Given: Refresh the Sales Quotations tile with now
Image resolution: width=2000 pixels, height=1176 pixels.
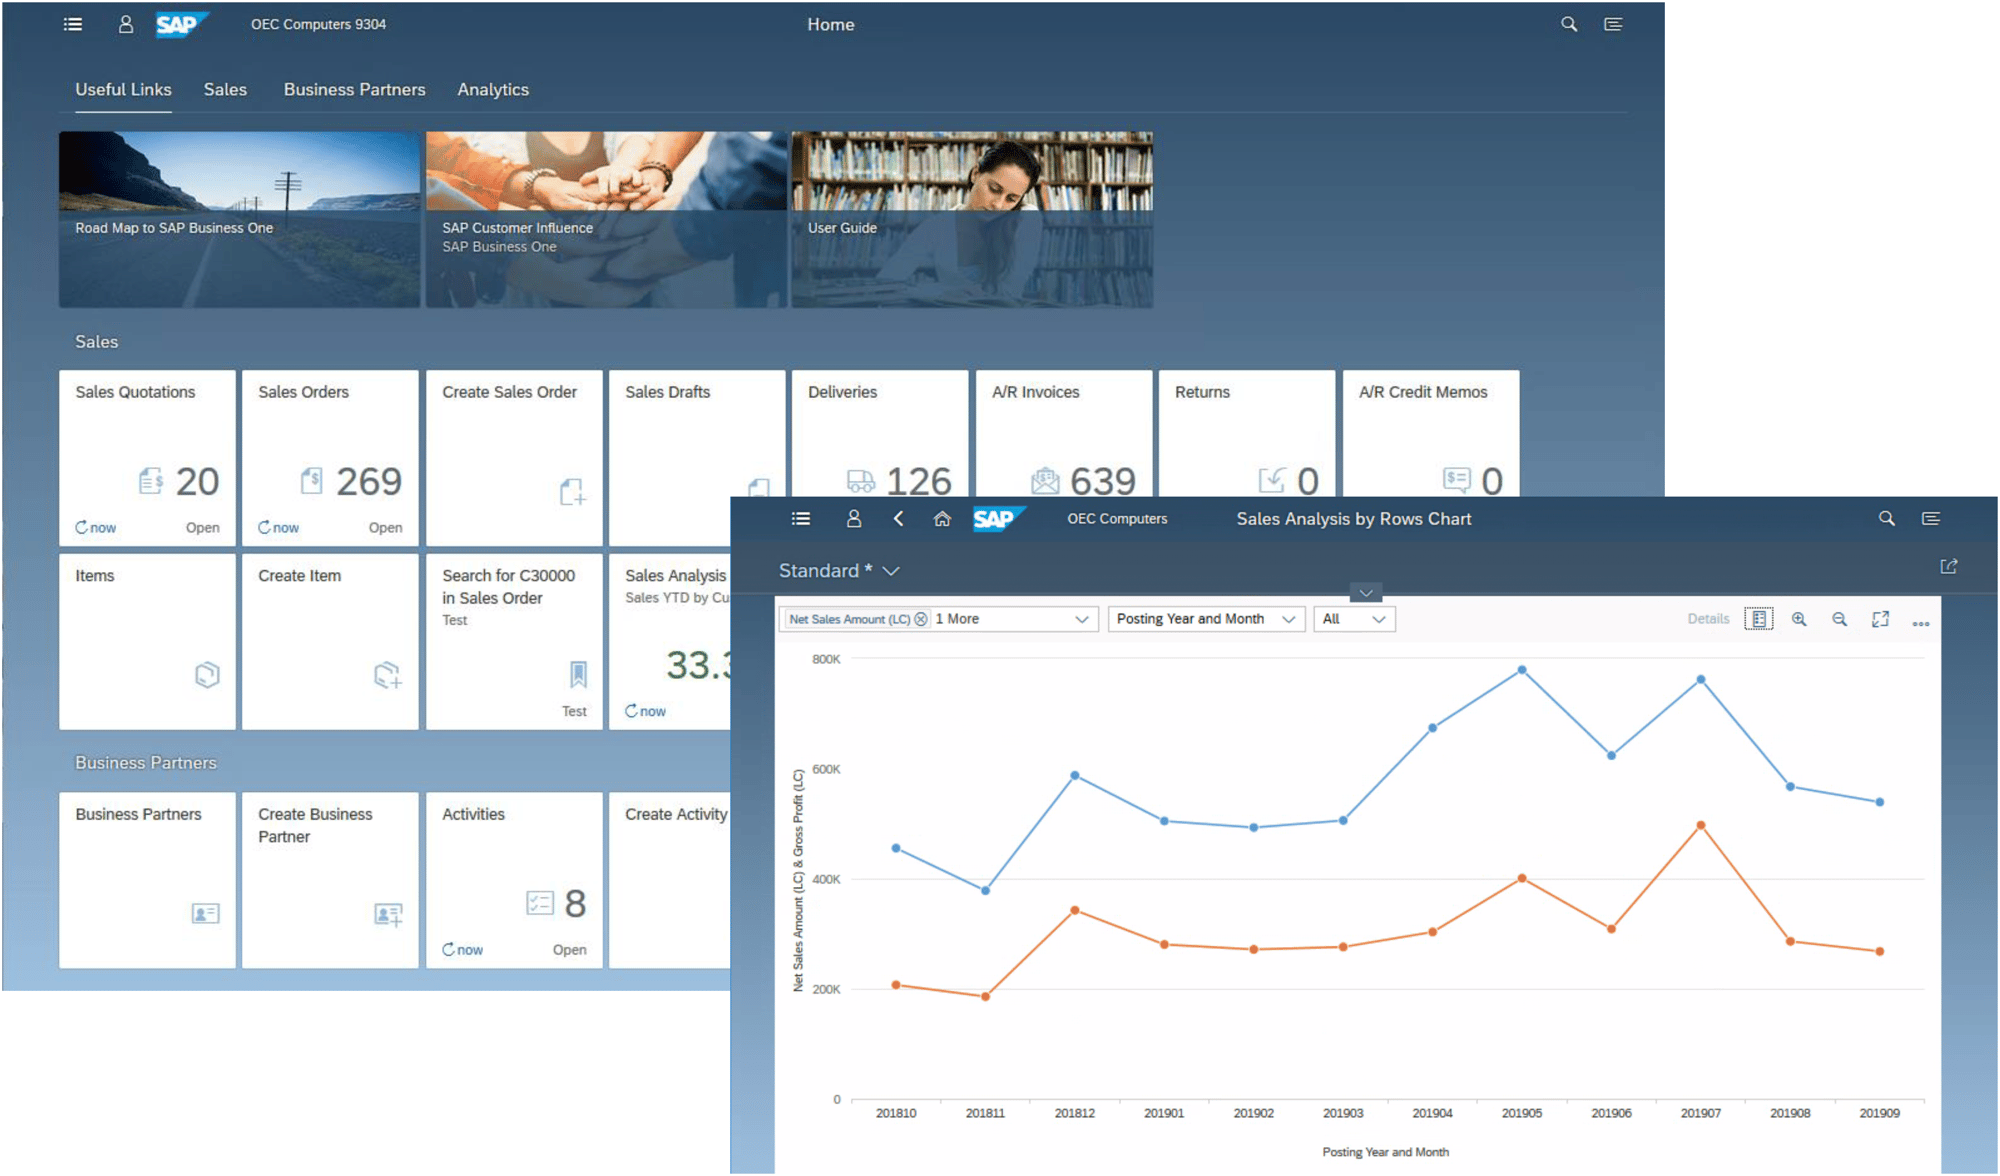Looking at the screenshot, I should coord(95,527).
